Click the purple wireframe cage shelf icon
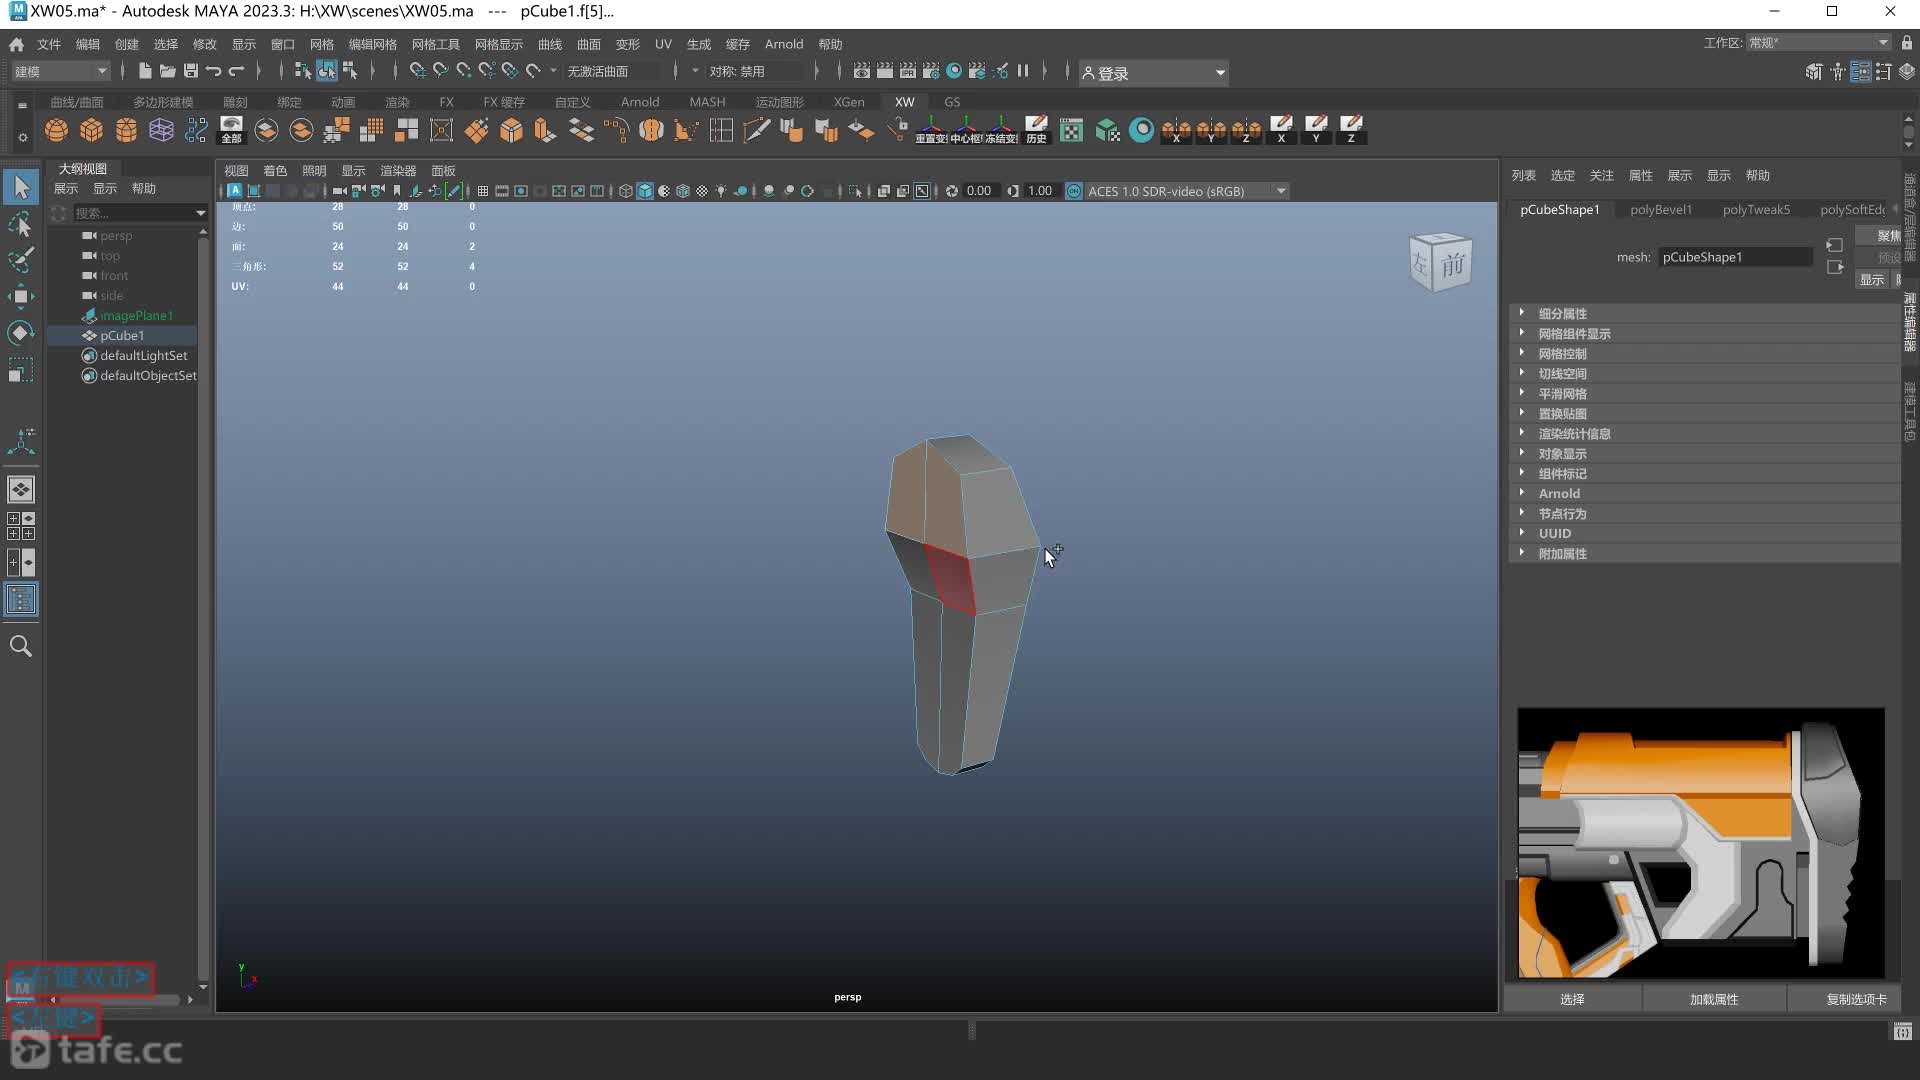Image resolution: width=1920 pixels, height=1080 pixels. [161, 130]
